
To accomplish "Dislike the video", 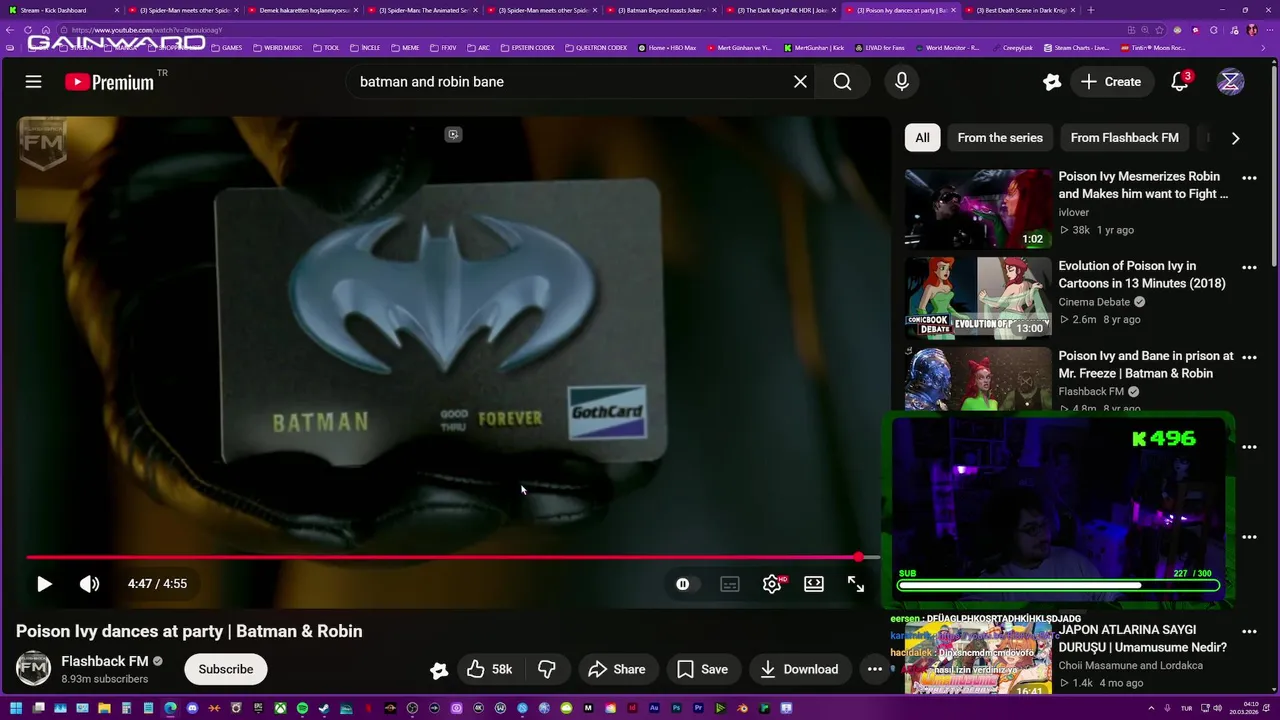I will [547, 669].
